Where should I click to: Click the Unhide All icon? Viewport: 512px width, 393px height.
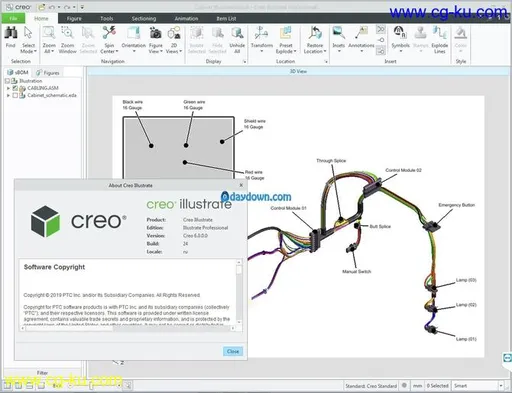(237, 33)
